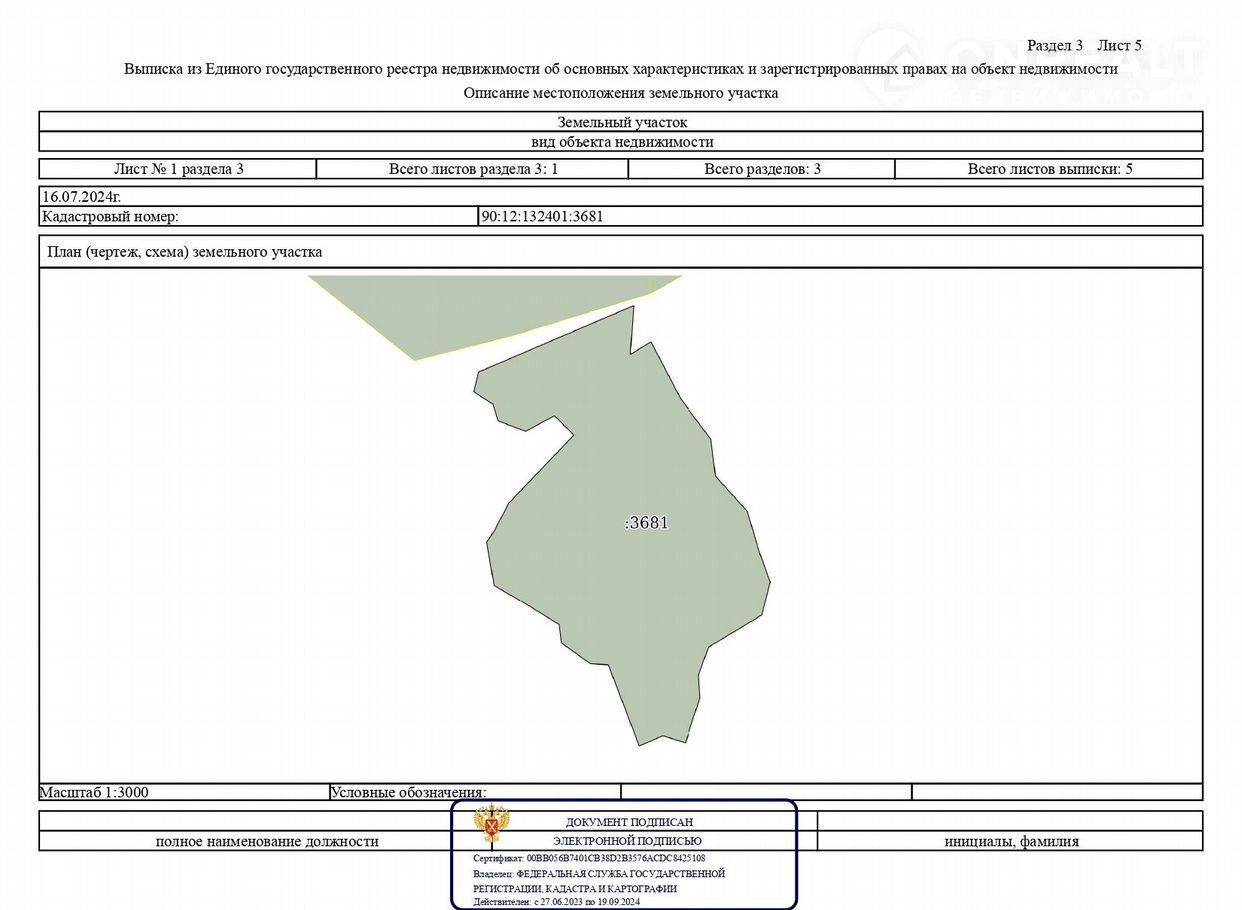
Task: Click the faint watermark logo at top right
Action: coord(1030,67)
